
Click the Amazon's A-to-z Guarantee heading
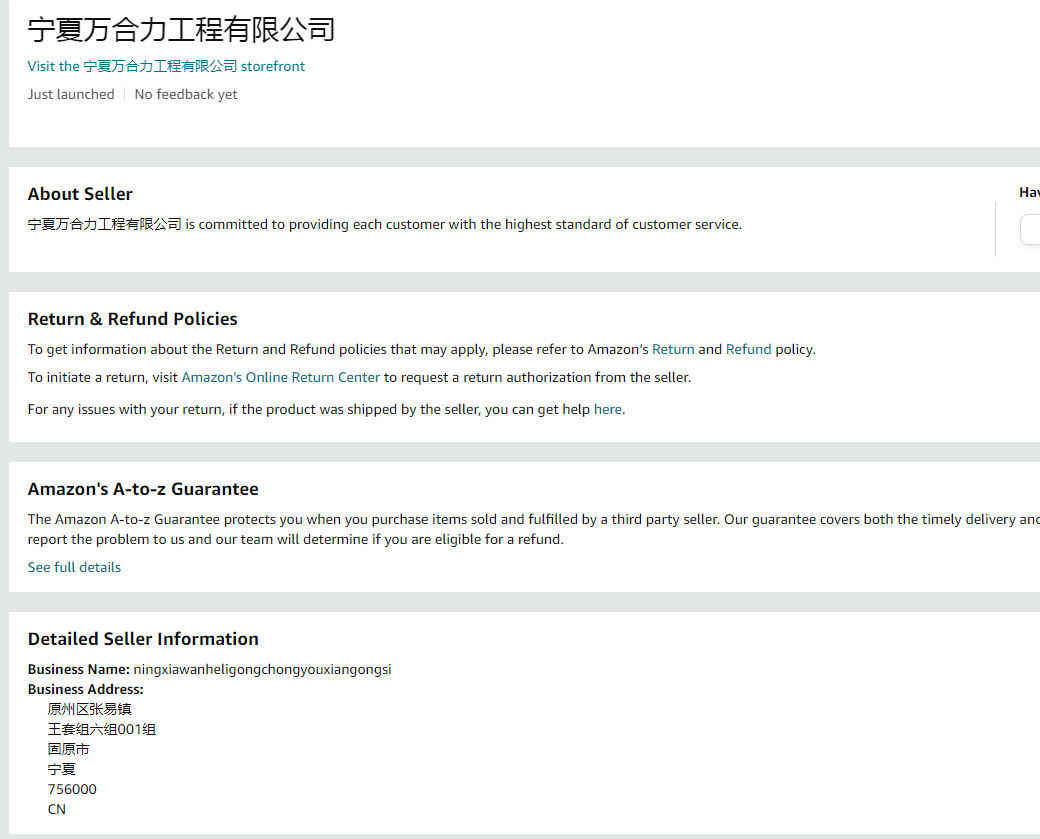tap(143, 489)
